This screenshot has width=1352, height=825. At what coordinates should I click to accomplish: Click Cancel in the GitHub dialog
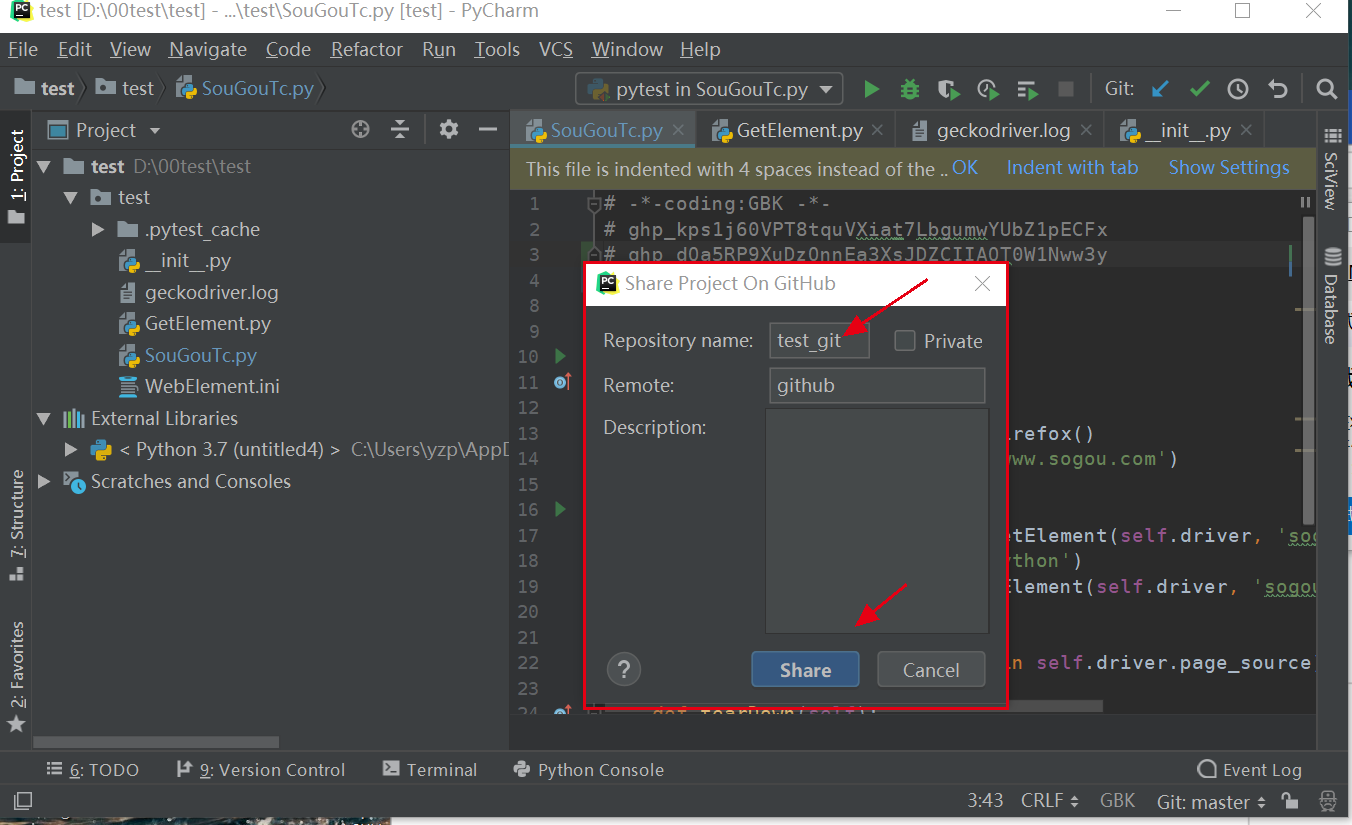pyautogui.click(x=931, y=670)
